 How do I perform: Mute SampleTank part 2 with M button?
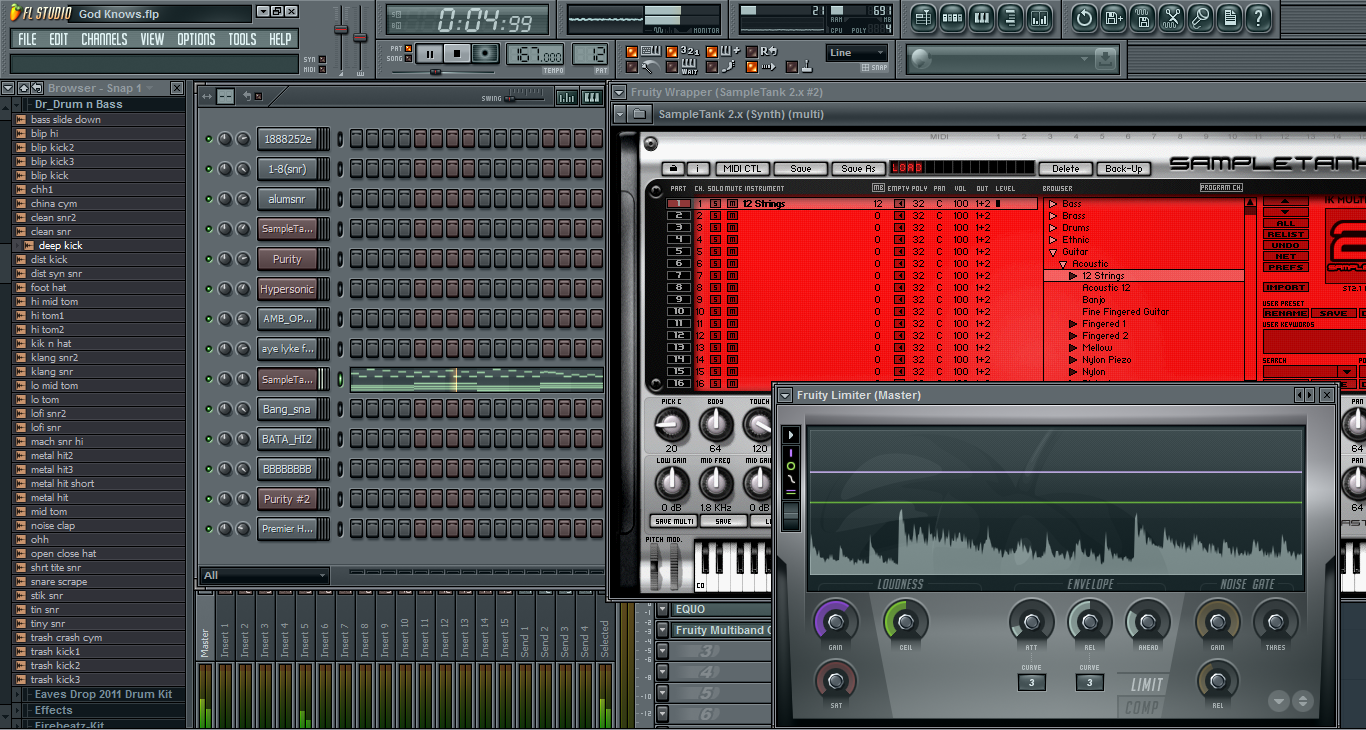pos(732,216)
